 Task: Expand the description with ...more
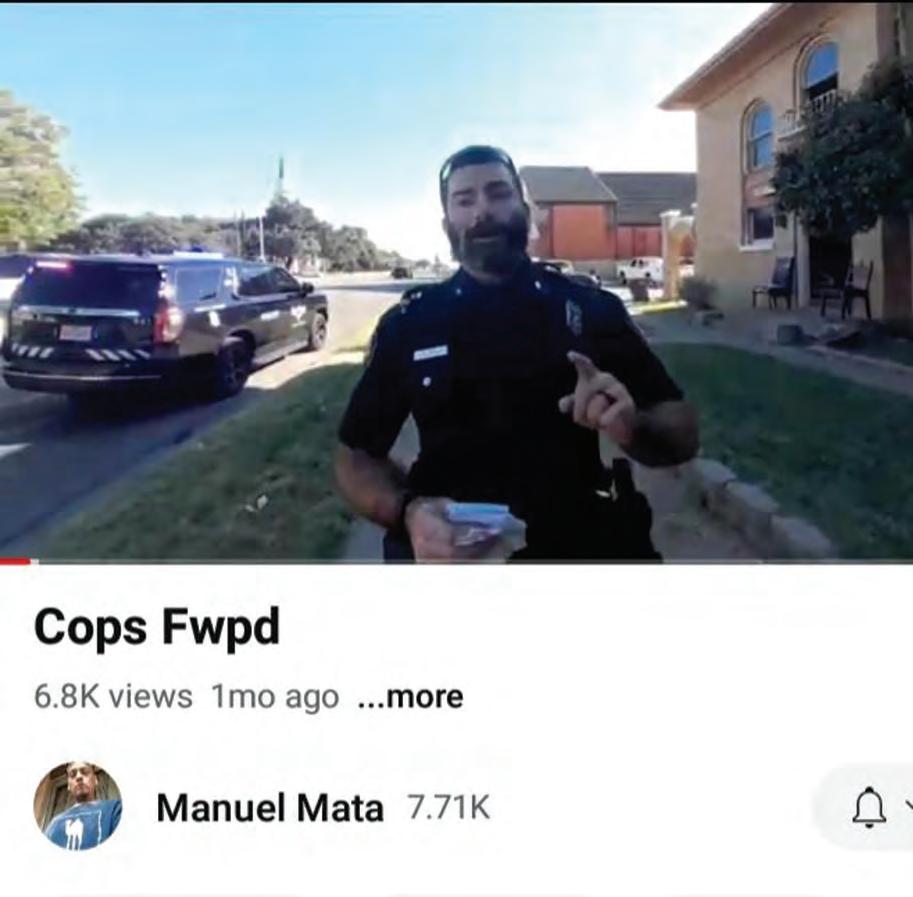click(411, 696)
